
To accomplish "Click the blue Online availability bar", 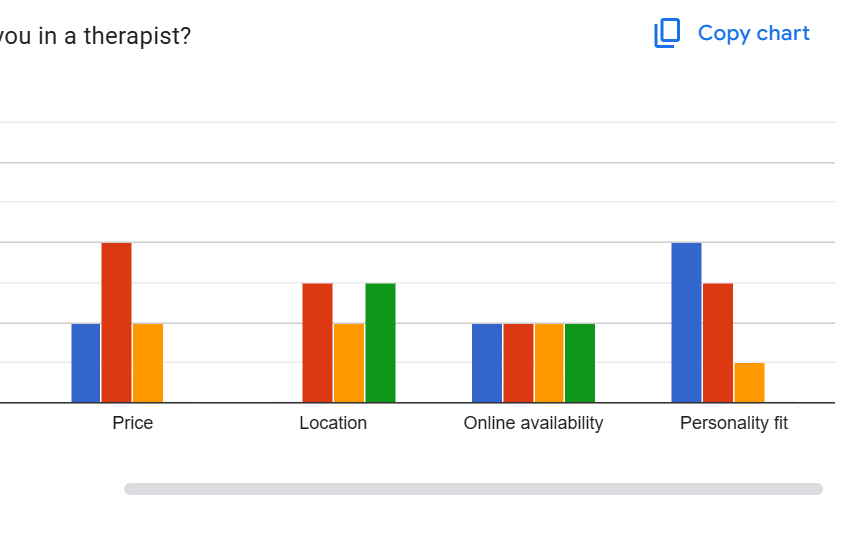I will [487, 363].
